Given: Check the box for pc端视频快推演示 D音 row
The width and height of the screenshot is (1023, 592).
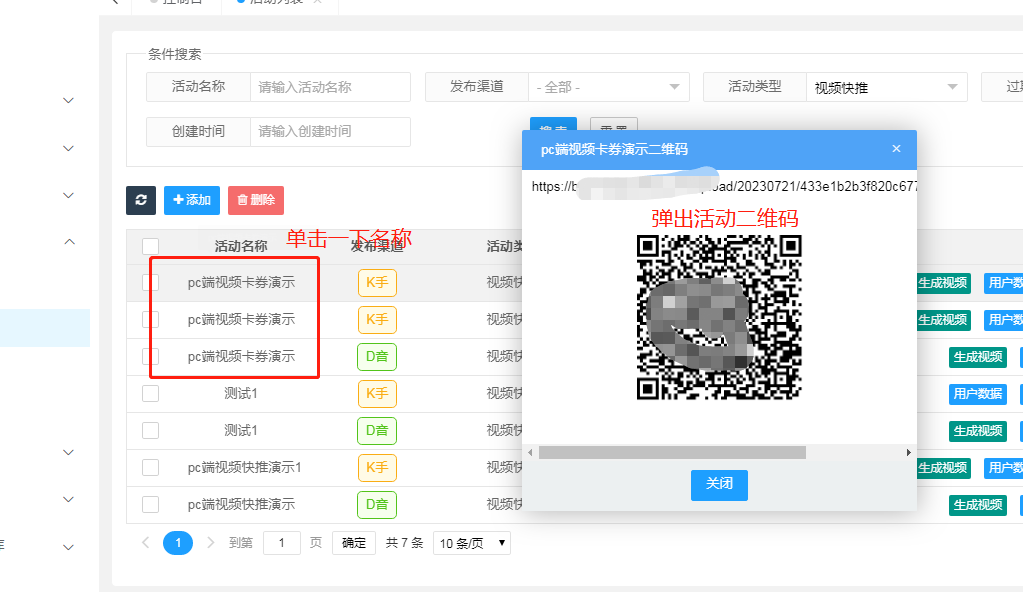Looking at the screenshot, I should 151,505.
